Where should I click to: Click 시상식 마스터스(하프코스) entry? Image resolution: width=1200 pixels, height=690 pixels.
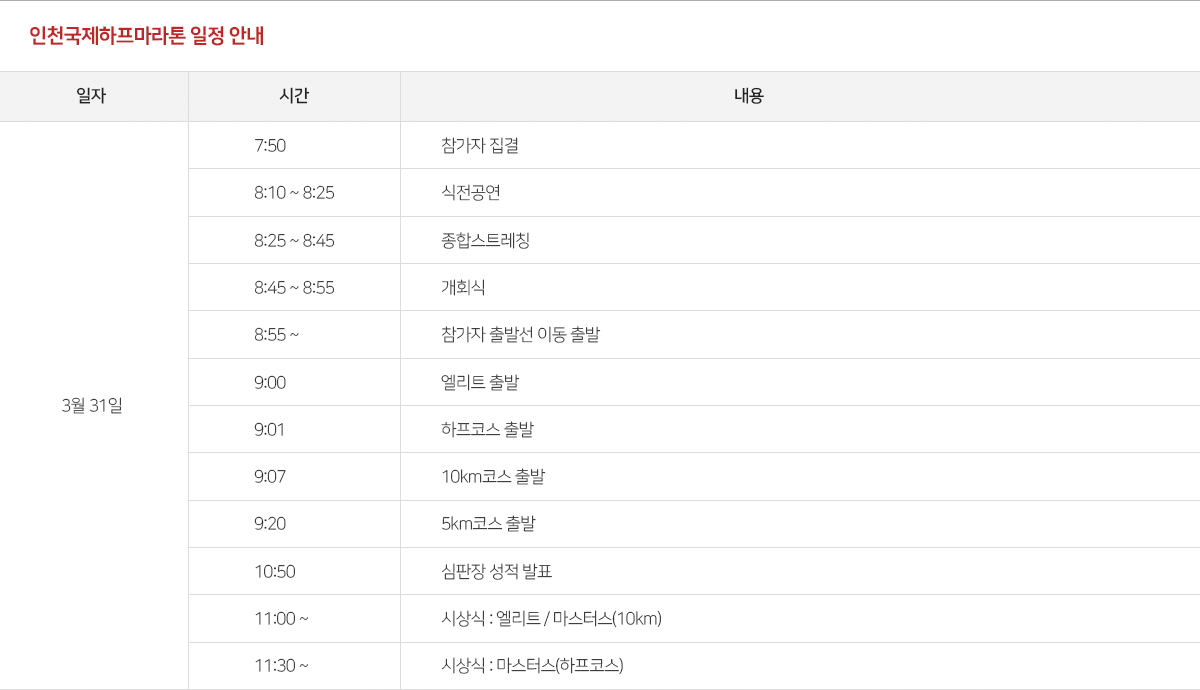[x=532, y=665]
